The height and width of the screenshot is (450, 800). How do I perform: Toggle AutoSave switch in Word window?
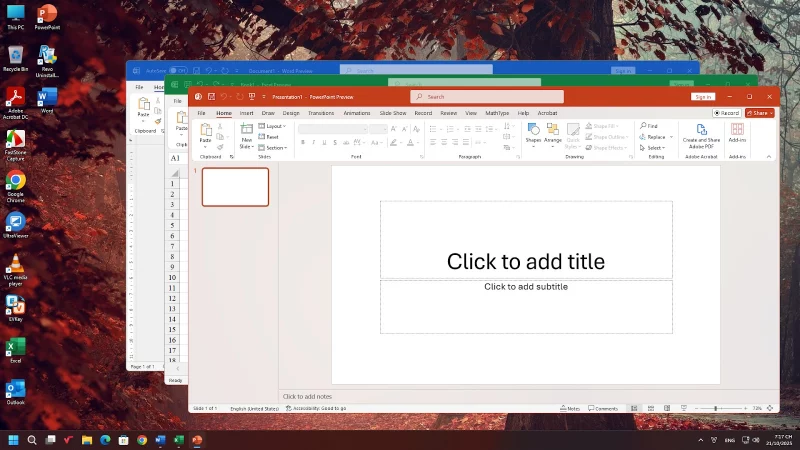(178, 71)
